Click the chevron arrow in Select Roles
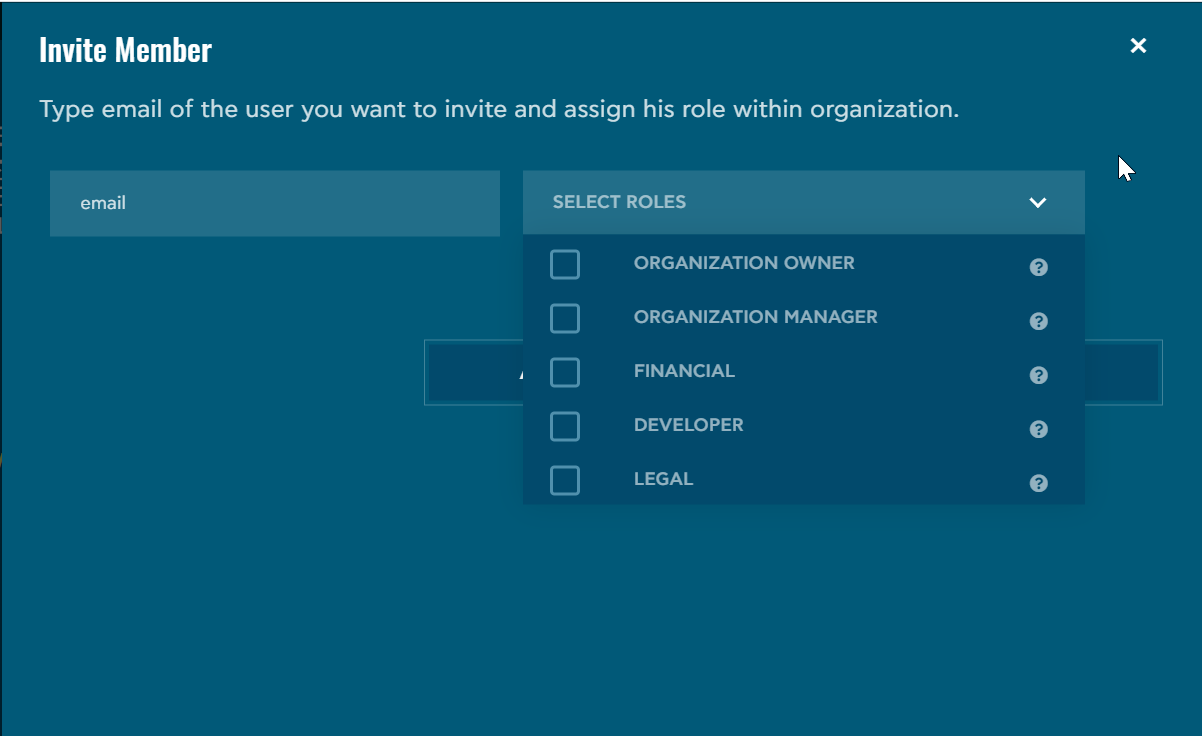The height and width of the screenshot is (736, 1202). (1037, 203)
